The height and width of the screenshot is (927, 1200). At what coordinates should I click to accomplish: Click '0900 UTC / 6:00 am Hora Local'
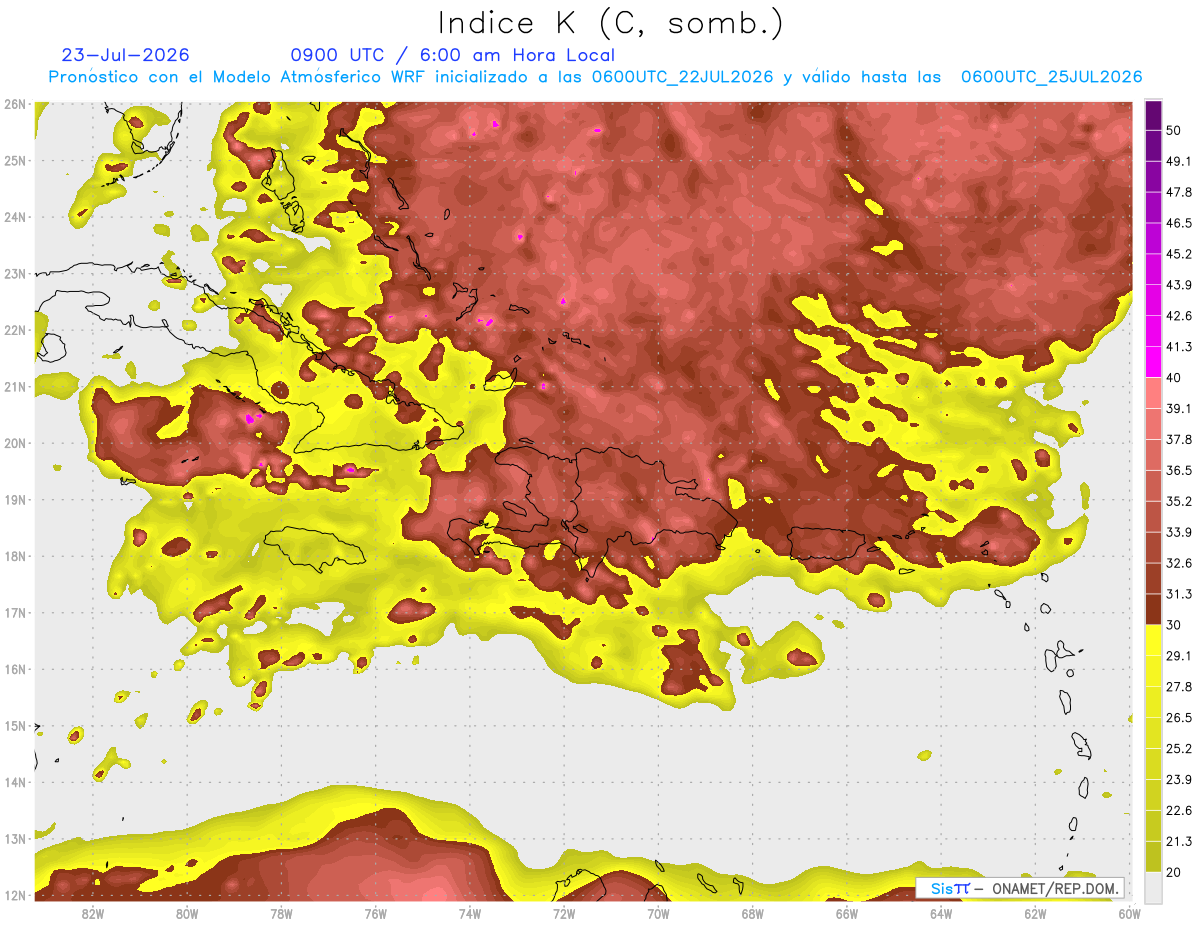click(453, 55)
